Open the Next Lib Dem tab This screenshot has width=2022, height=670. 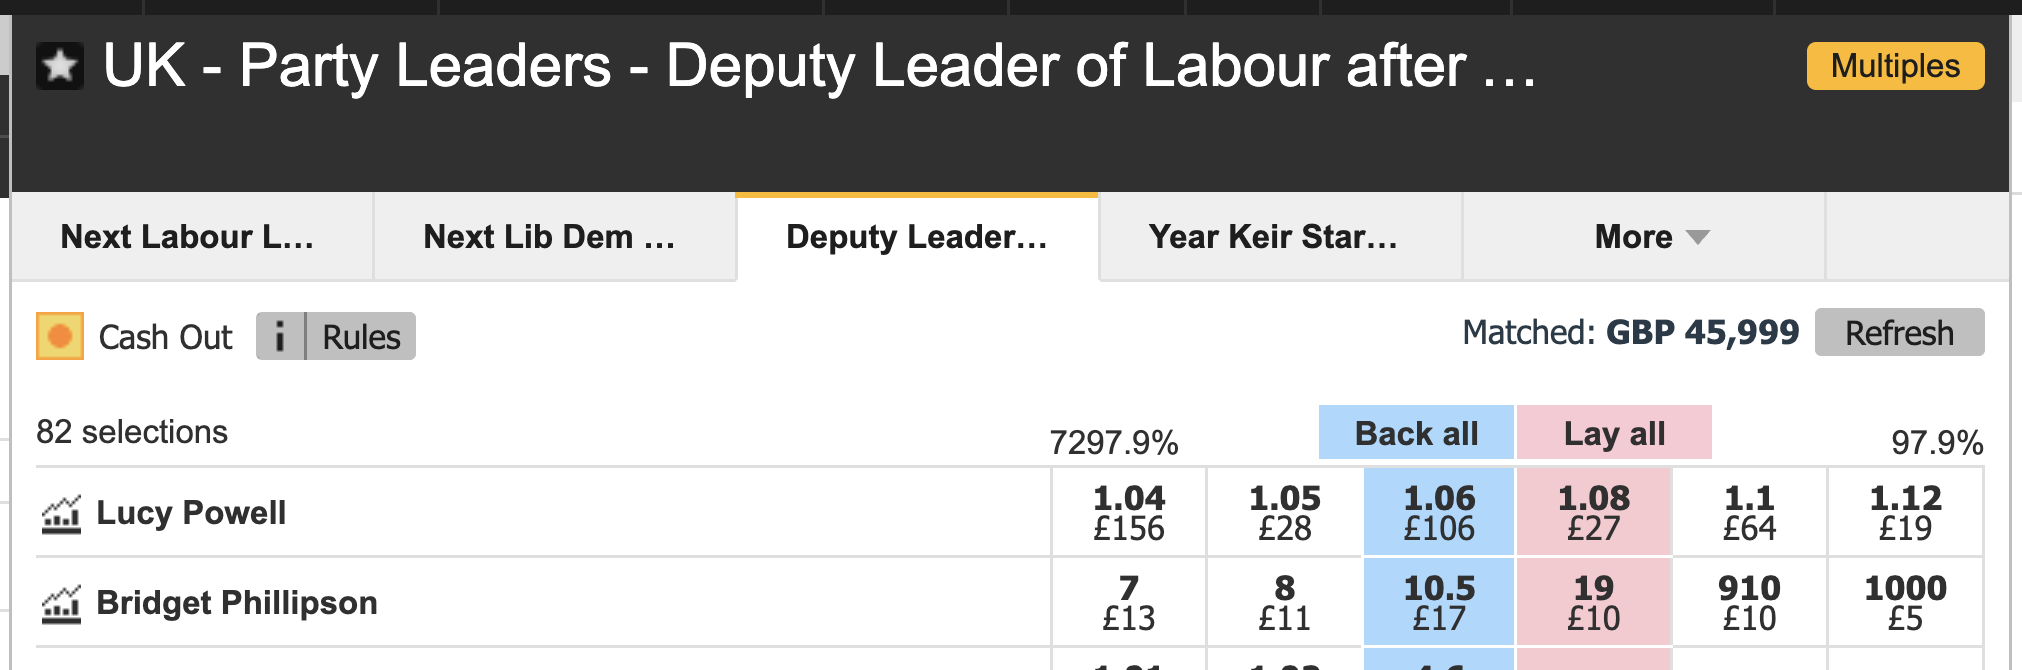click(550, 237)
